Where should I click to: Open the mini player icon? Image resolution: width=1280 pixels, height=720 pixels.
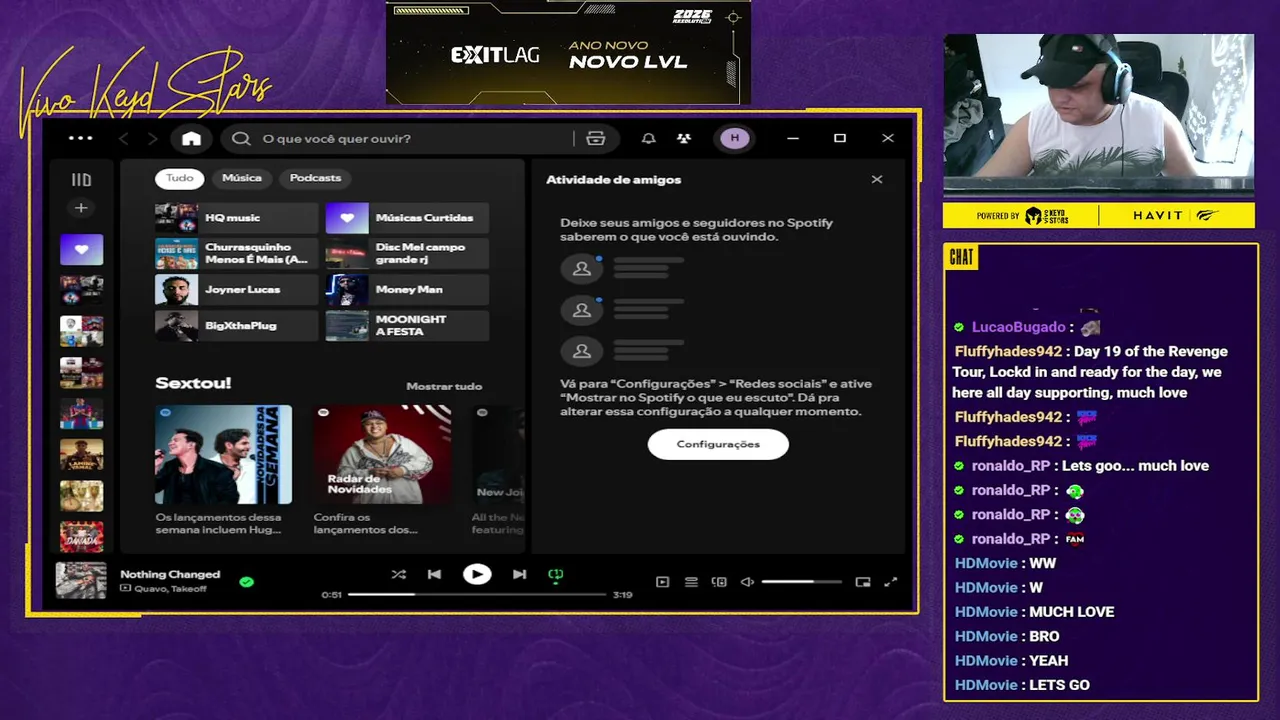(863, 582)
